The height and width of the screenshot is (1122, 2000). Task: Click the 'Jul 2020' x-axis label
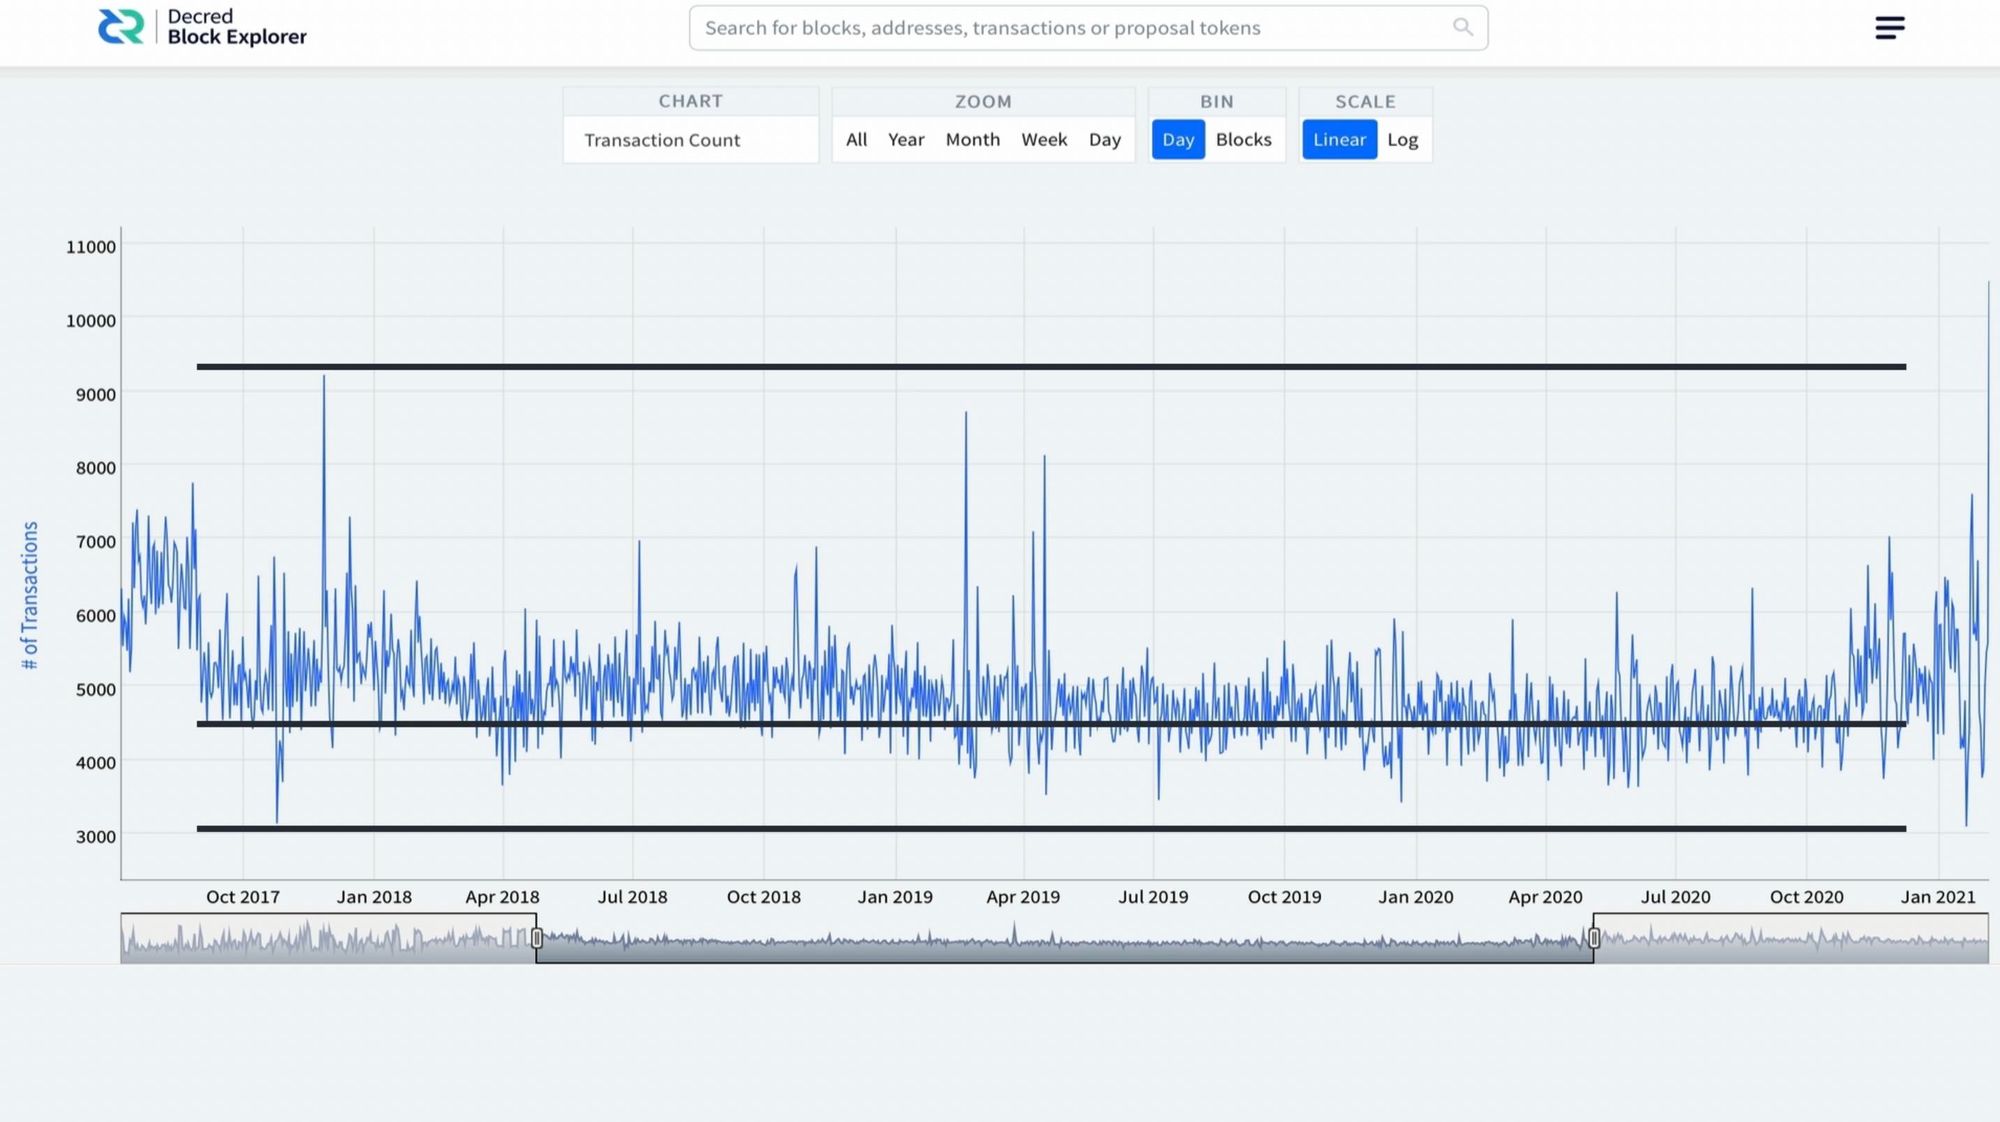click(1676, 897)
